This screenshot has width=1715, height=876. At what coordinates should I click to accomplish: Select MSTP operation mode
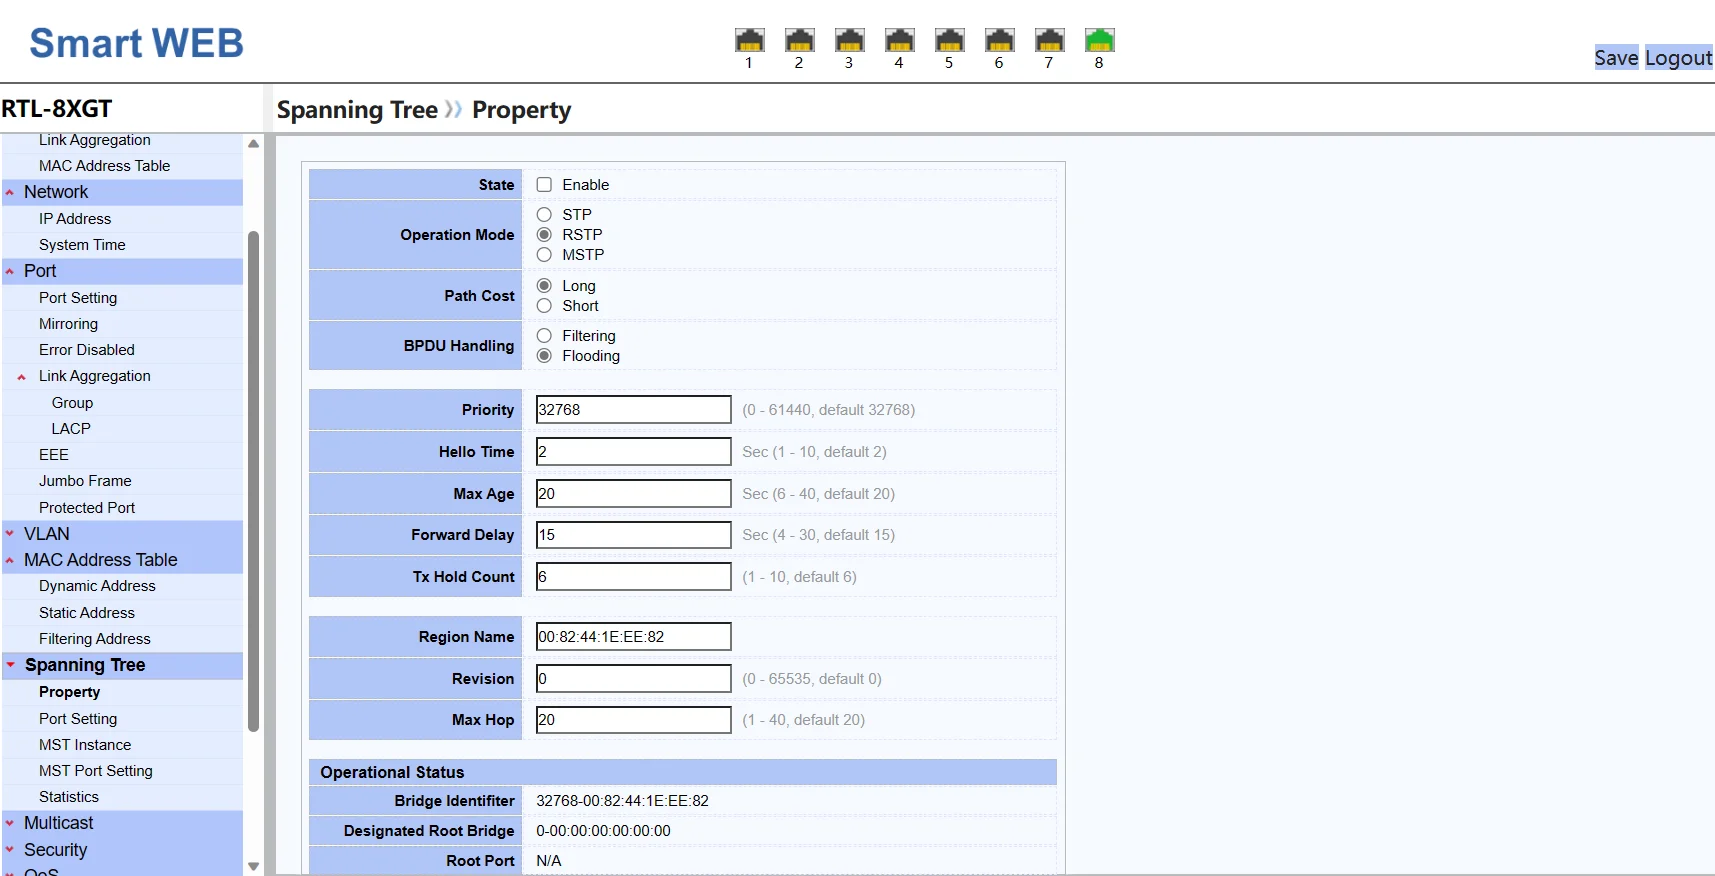click(x=544, y=255)
